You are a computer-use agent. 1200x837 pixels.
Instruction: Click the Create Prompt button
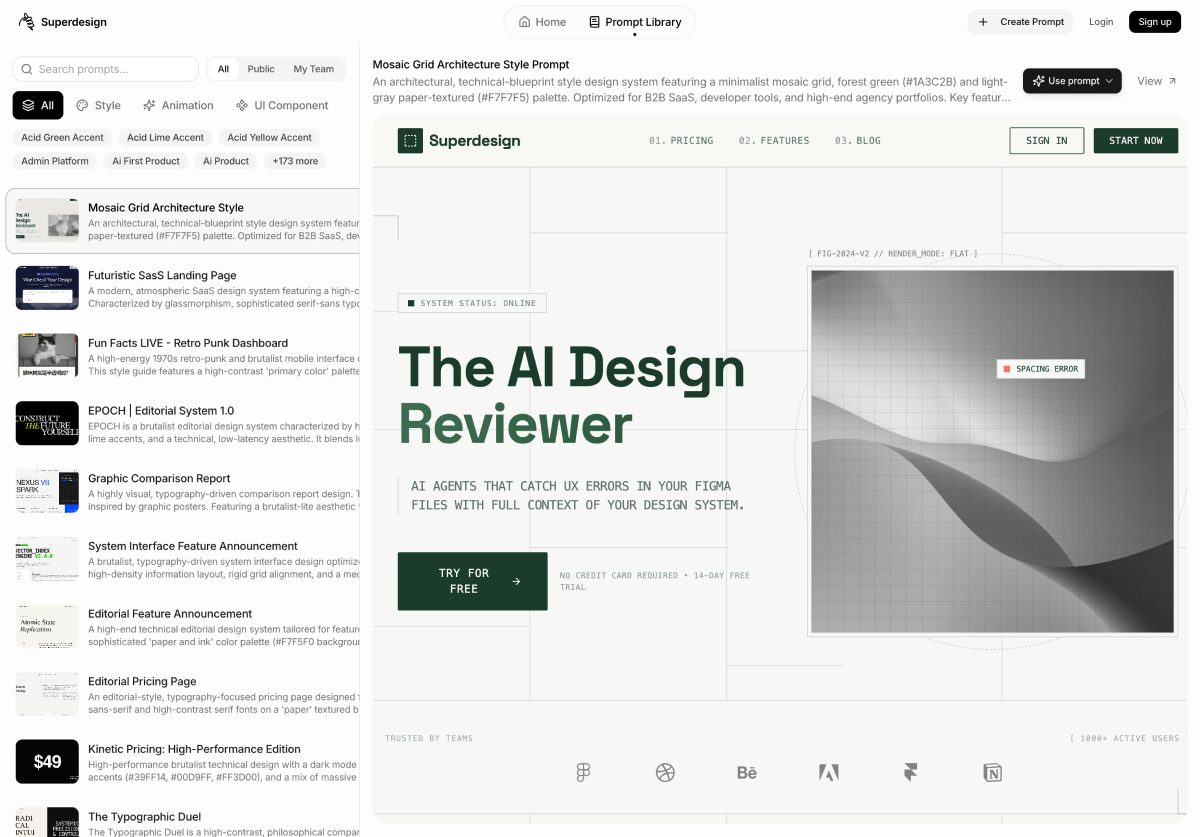pyautogui.click(x=1020, y=22)
